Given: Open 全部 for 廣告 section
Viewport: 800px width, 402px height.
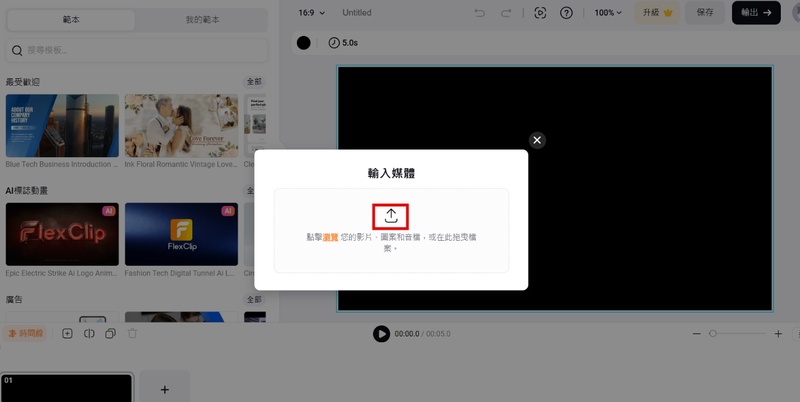Looking at the screenshot, I should click(254, 299).
